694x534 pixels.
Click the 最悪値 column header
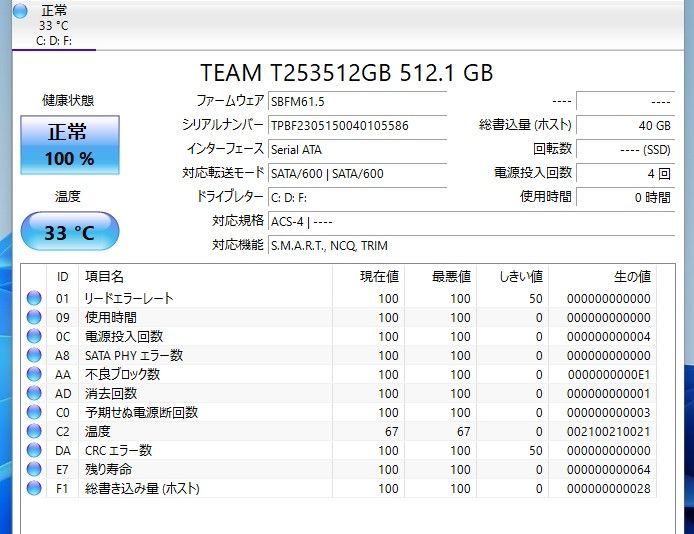pyautogui.click(x=440, y=277)
